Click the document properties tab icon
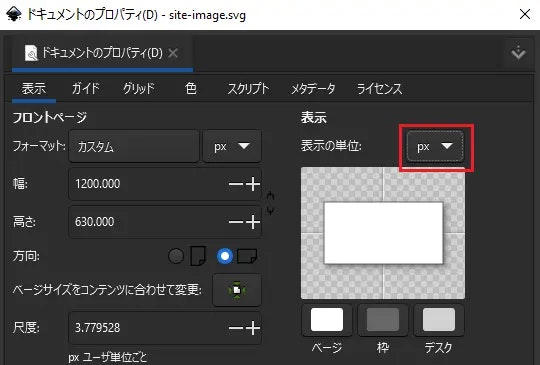540x365 pixels. pos(31,53)
